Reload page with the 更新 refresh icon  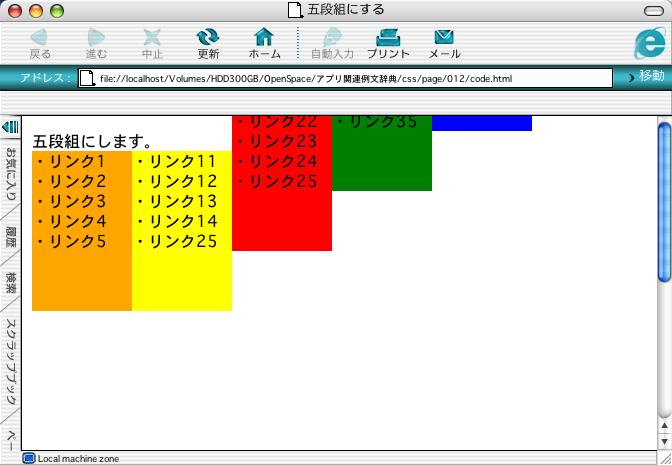click(208, 38)
